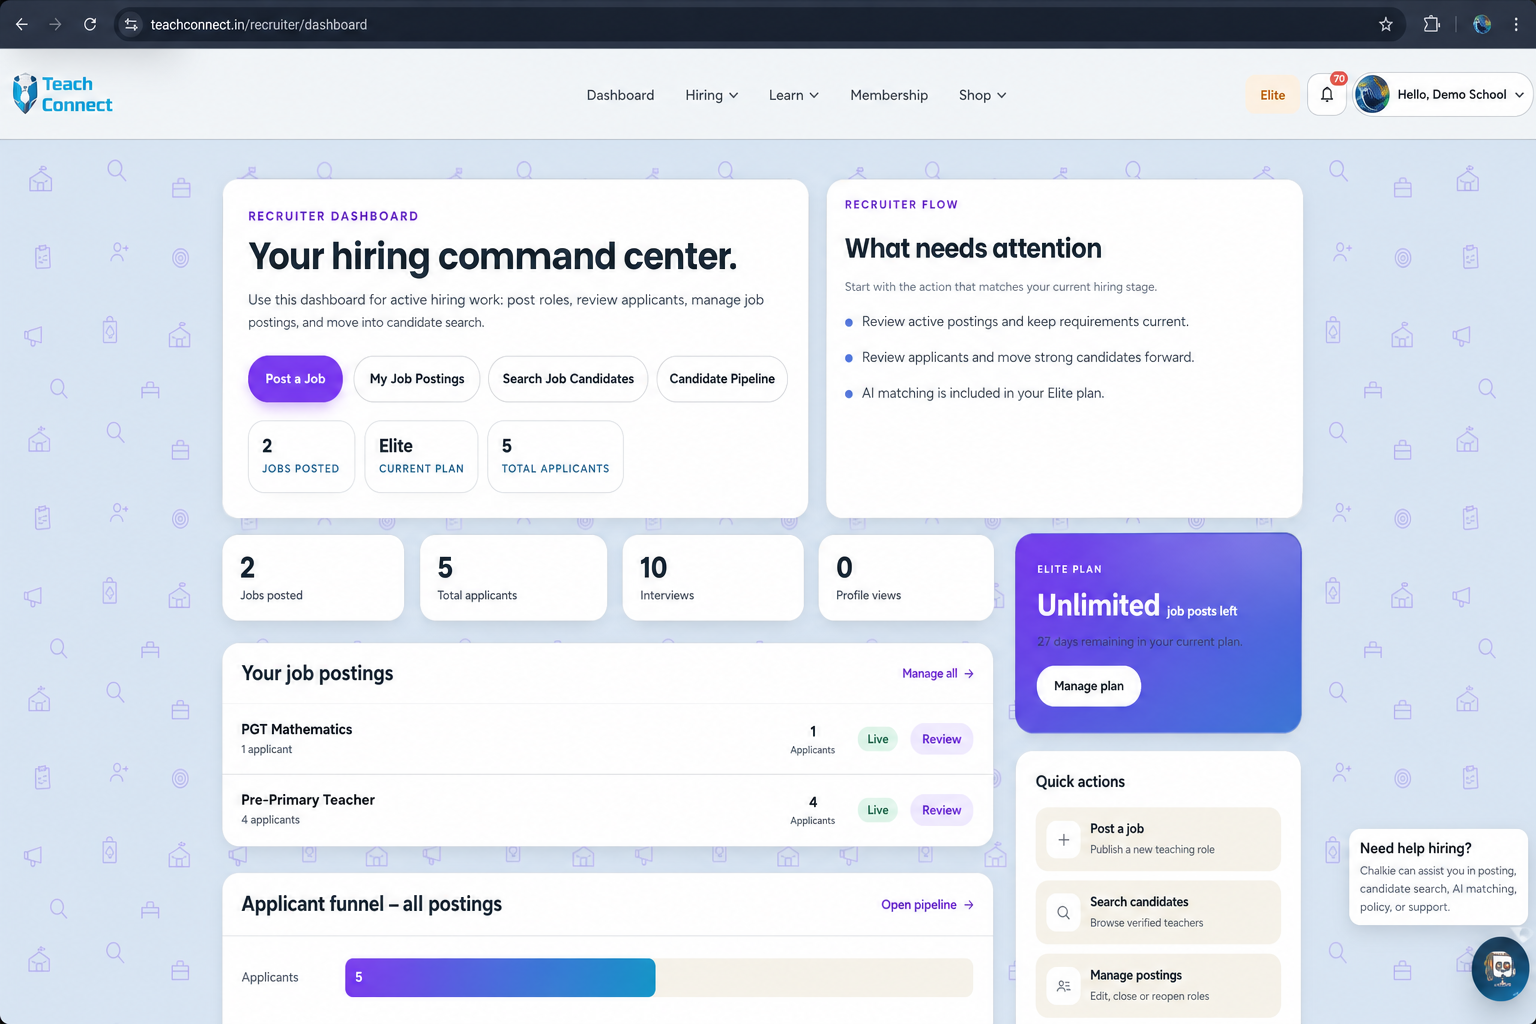The image size is (1536, 1024).
Task: Expand the Hiring menu
Action: click(712, 95)
